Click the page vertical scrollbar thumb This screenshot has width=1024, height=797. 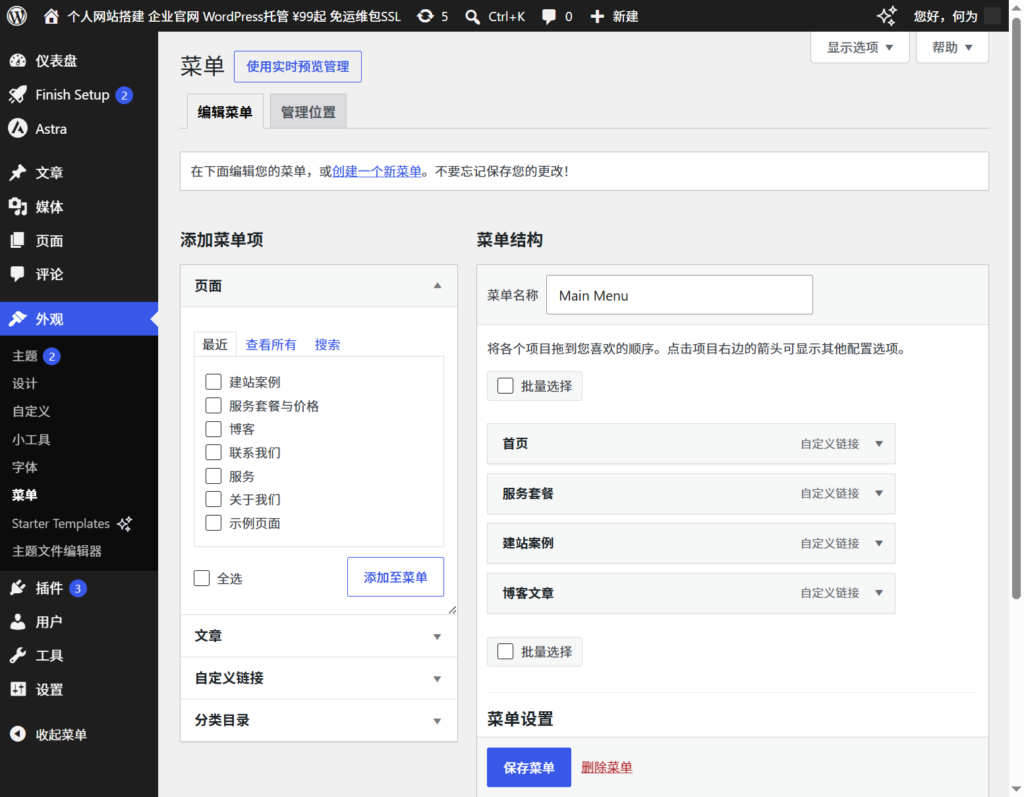[1016, 308]
